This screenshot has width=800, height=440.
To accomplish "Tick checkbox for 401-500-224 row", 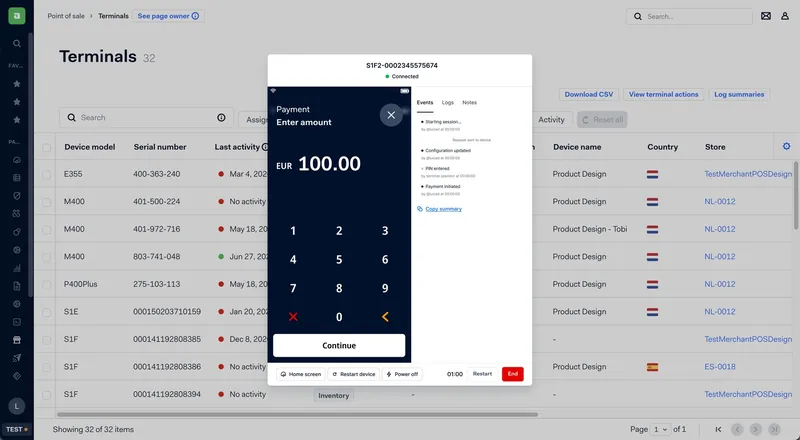I will click(x=46, y=202).
